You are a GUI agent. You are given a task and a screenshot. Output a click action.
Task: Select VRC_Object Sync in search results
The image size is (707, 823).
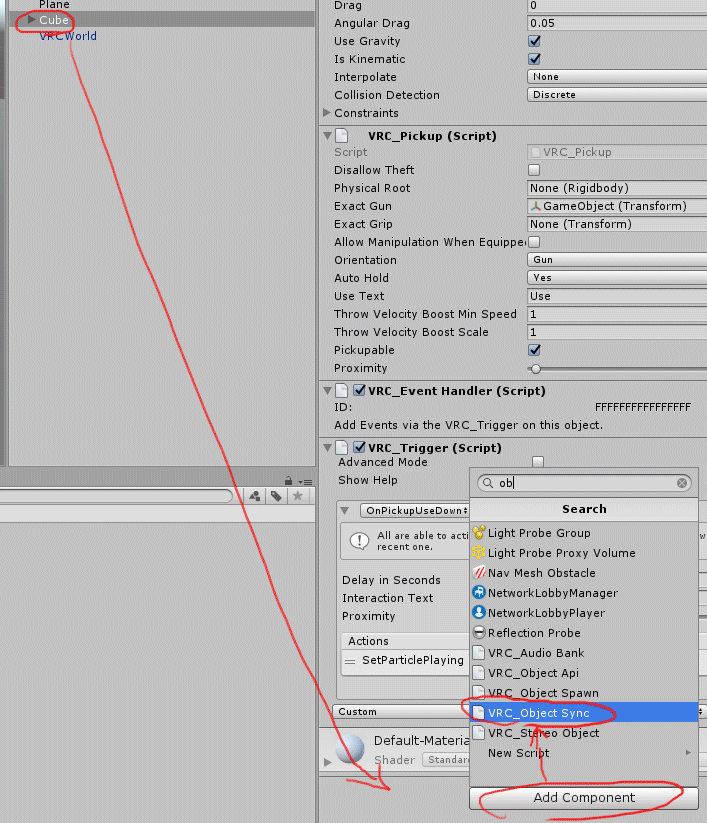584,712
